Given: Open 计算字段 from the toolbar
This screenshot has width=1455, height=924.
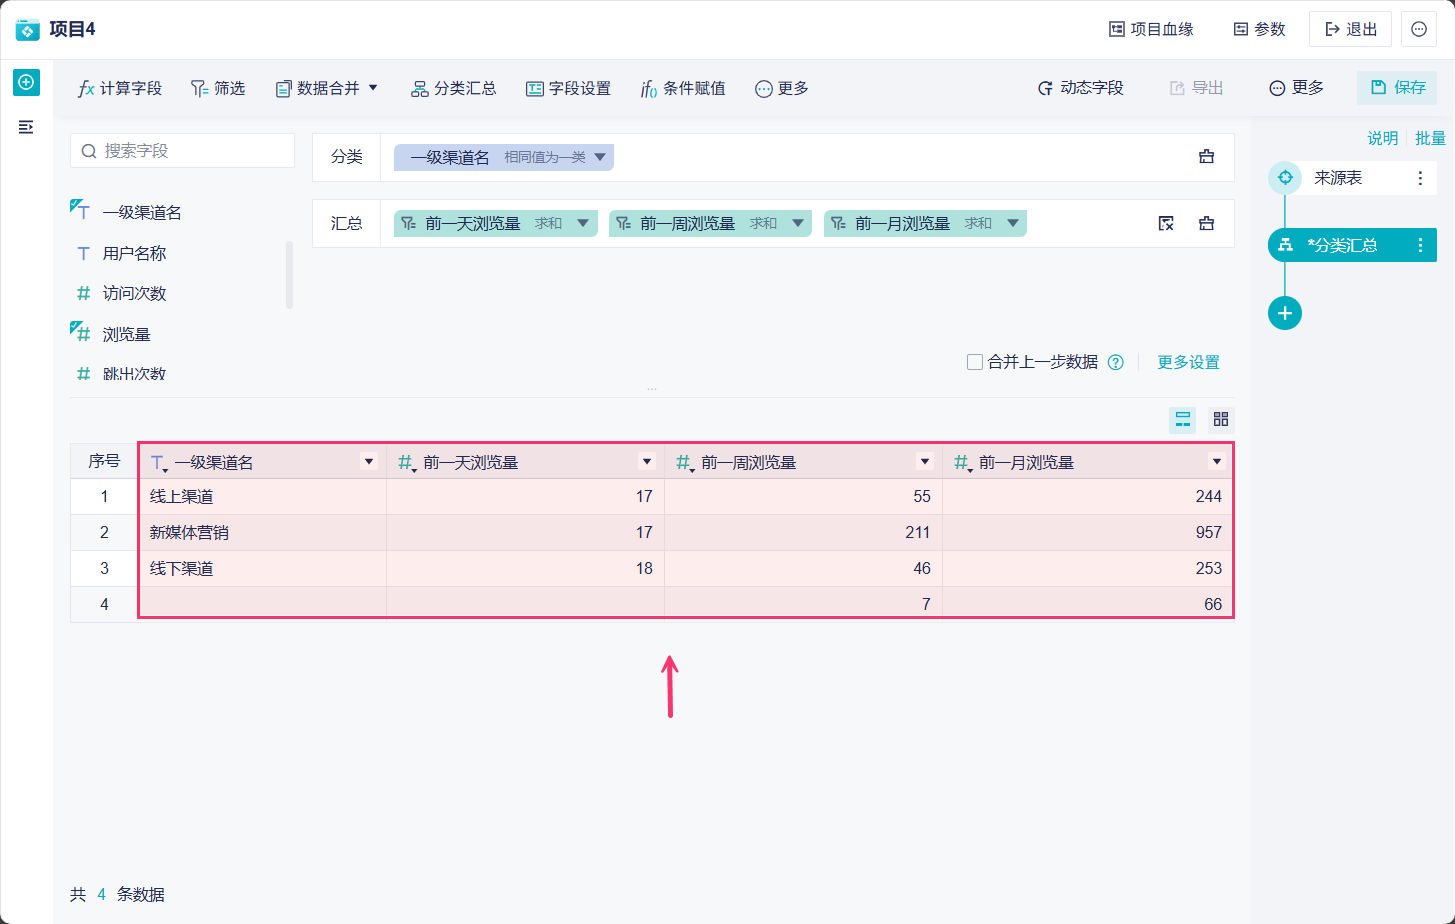Looking at the screenshot, I should pyautogui.click(x=120, y=88).
